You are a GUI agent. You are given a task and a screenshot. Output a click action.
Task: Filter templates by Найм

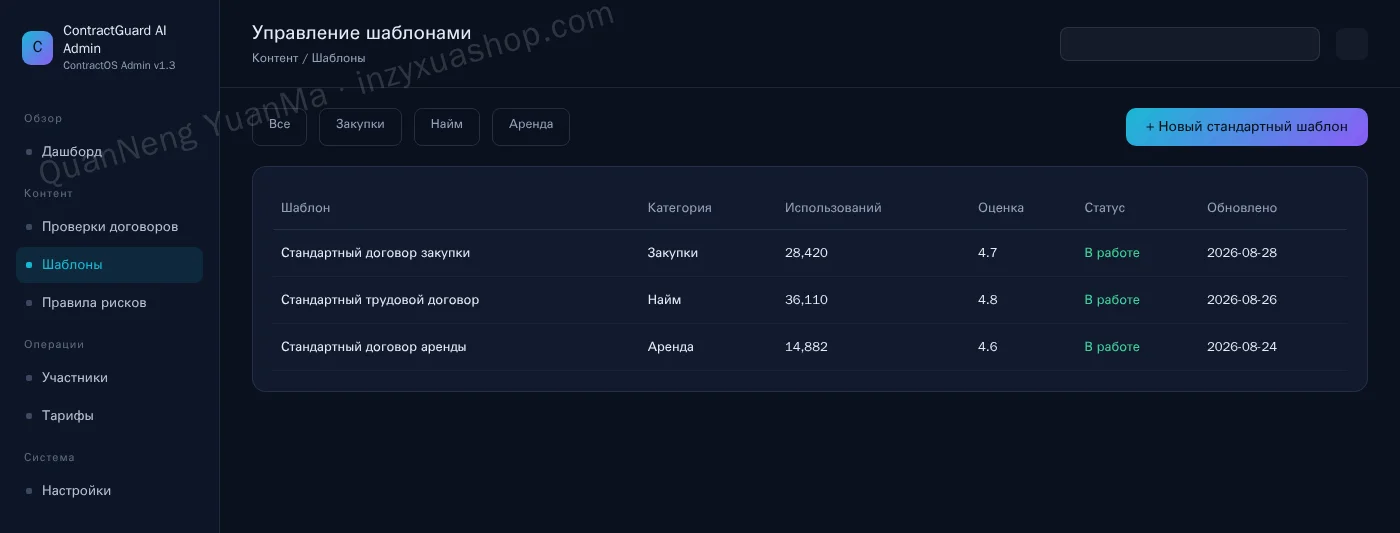coord(447,127)
